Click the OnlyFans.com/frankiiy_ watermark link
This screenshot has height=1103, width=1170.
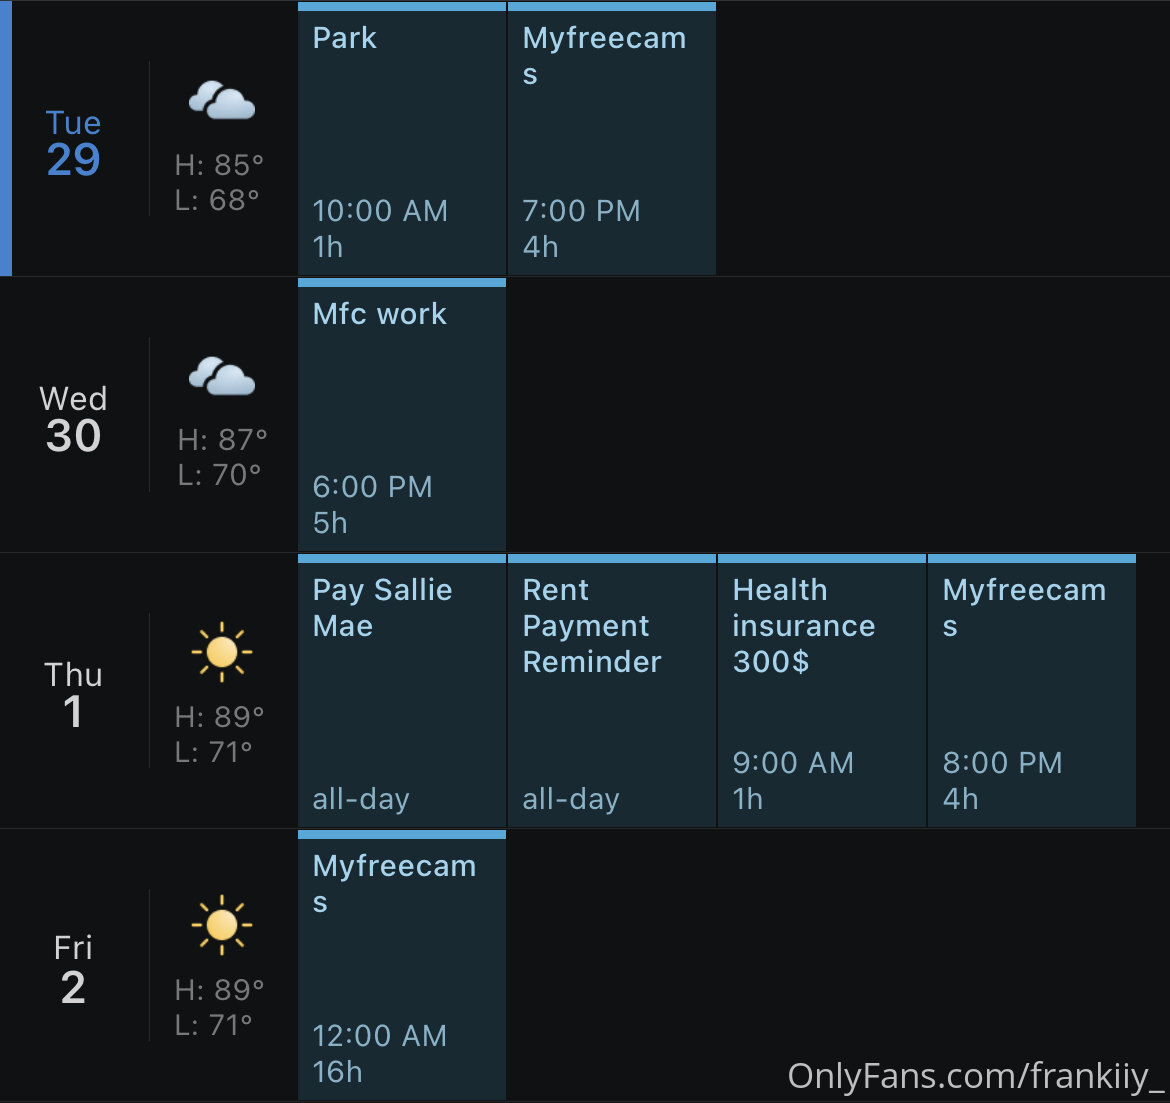pyautogui.click(x=976, y=1077)
